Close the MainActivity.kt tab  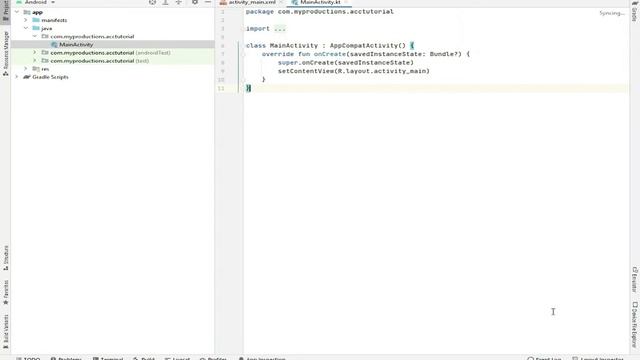[x=346, y=2]
